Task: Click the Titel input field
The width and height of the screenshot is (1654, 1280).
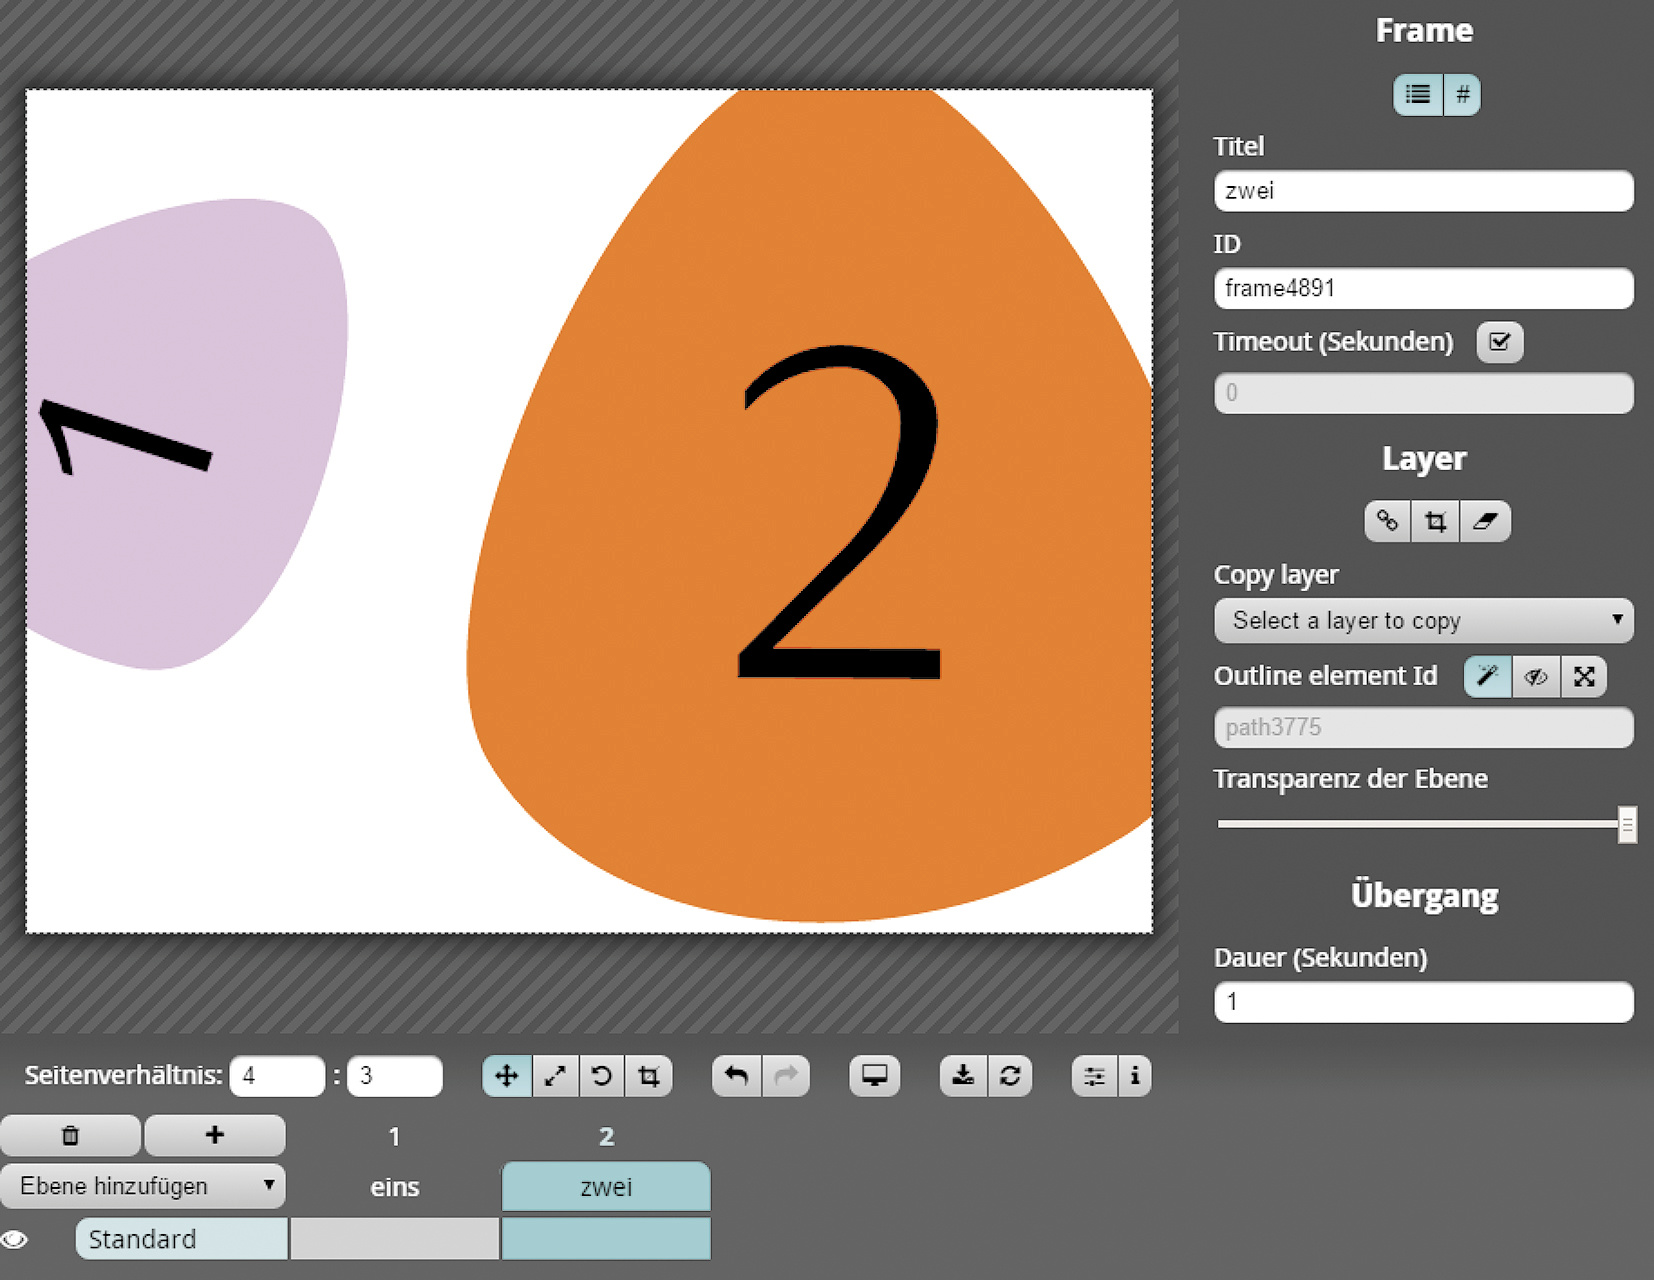Action: [1424, 191]
